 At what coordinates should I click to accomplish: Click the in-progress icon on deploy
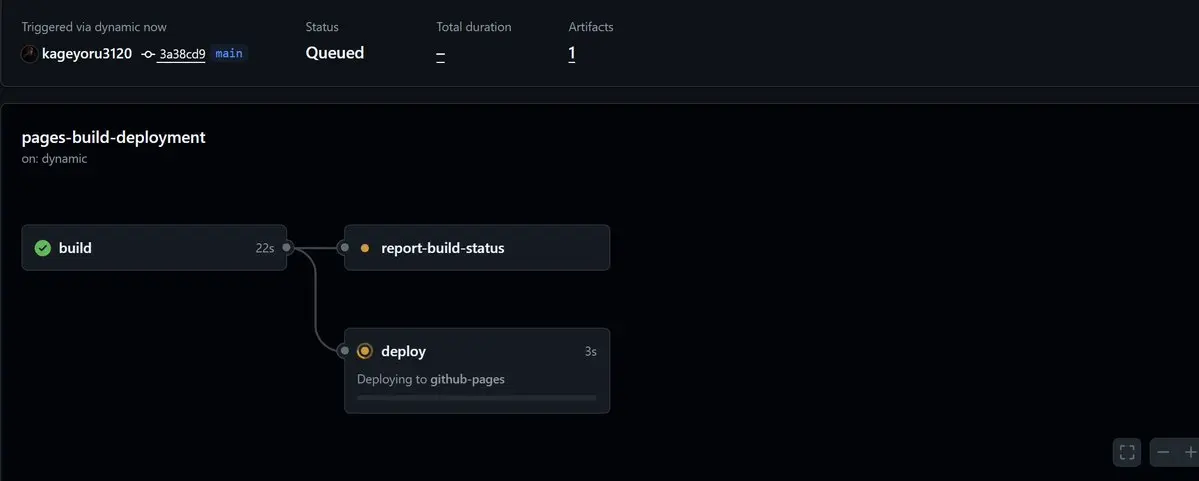[365, 352]
